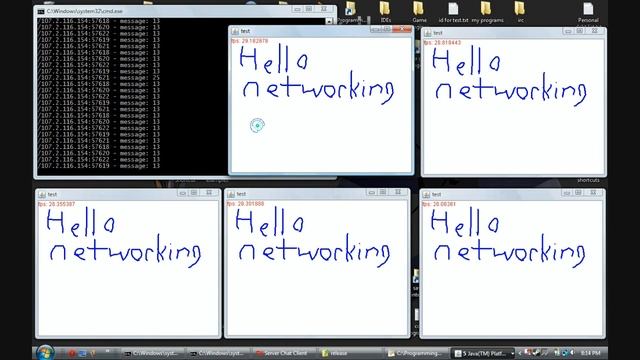Viewport: 640px width, 360px height.
Task: Click the volume icon in the system tray
Action: 573,353
